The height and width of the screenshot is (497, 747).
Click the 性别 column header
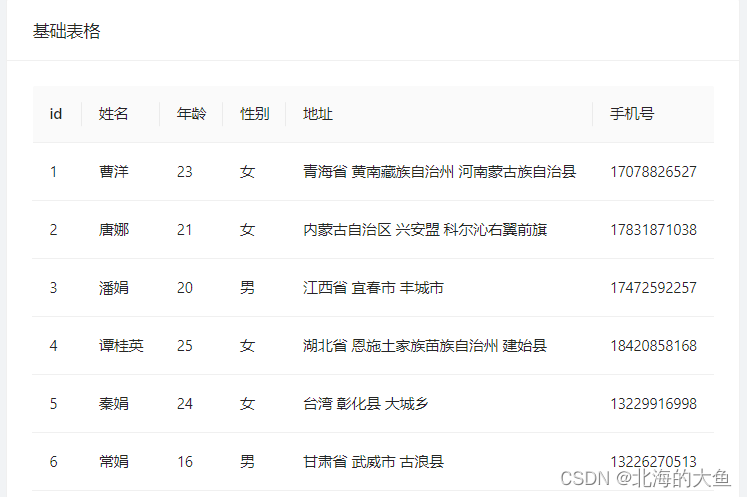pyautogui.click(x=254, y=114)
